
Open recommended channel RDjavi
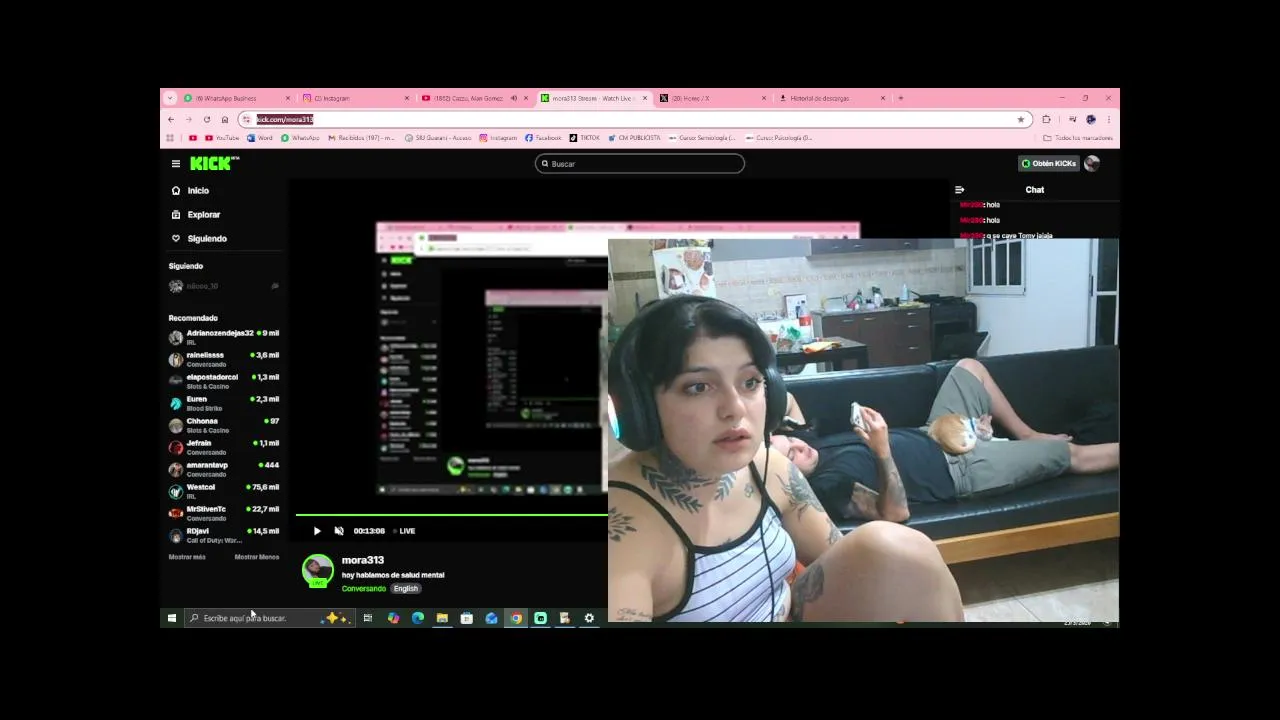pyautogui.click(x=224, y=535)
